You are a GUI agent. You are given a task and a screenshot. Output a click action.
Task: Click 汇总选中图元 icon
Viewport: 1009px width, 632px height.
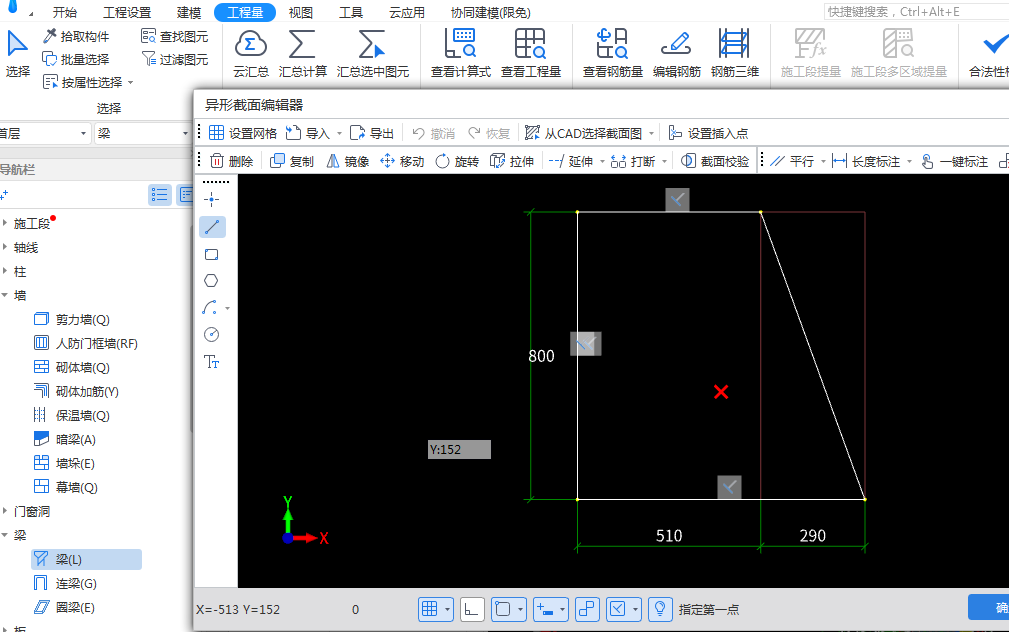(x=373, y=53)
